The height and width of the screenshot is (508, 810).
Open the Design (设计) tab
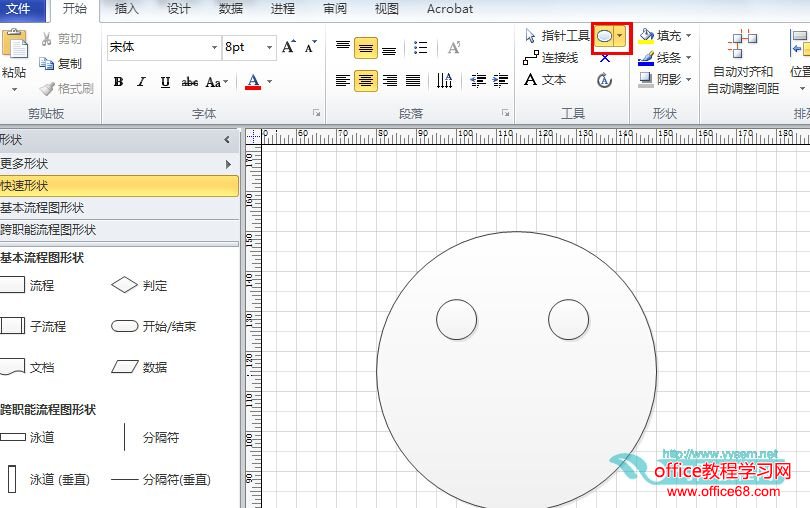pyautogui.click(x=179, y=9)
